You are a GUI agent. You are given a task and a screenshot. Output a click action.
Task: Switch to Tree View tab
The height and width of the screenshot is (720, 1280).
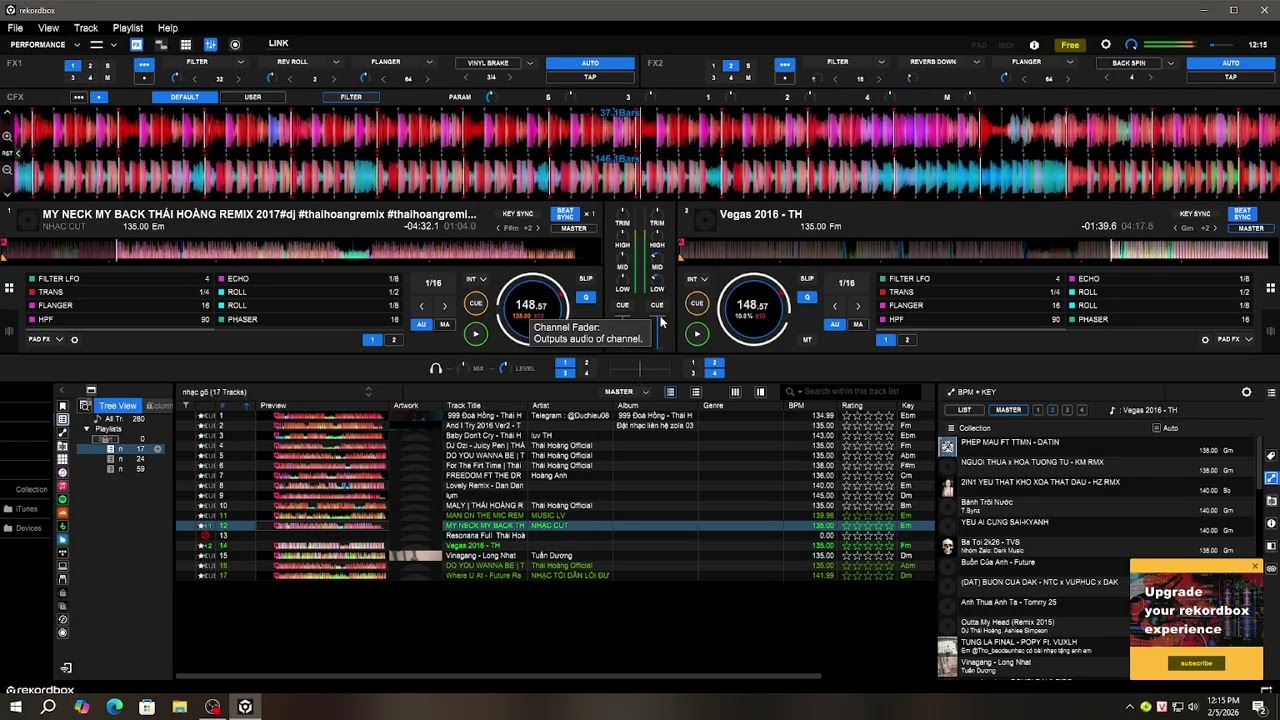click(117, 406)
